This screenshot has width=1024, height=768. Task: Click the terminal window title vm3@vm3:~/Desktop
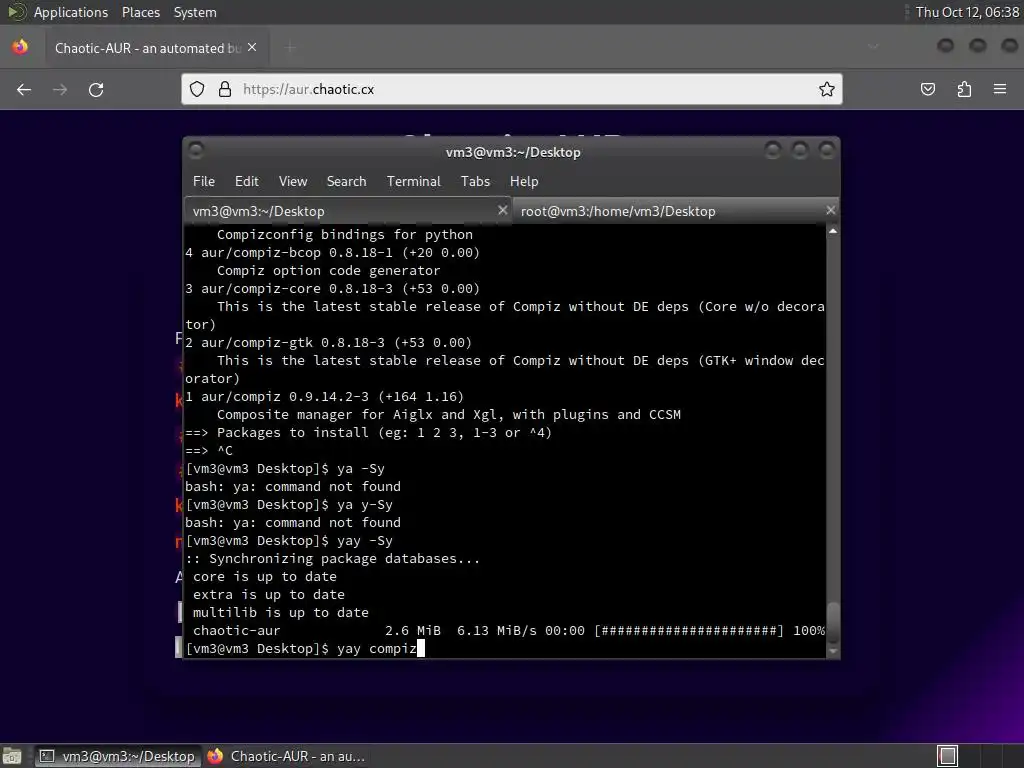click(x=513, y=152)
